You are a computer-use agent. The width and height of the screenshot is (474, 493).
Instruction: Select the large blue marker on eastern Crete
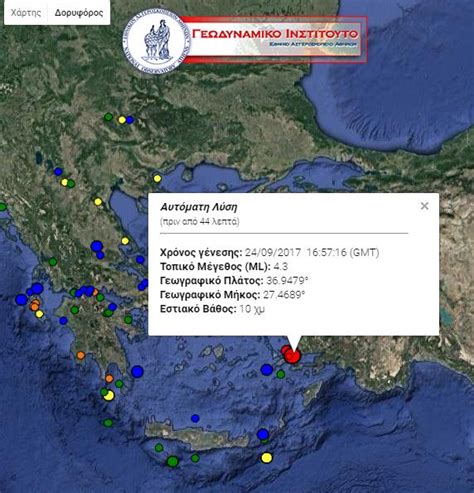(x=263, y=434)
